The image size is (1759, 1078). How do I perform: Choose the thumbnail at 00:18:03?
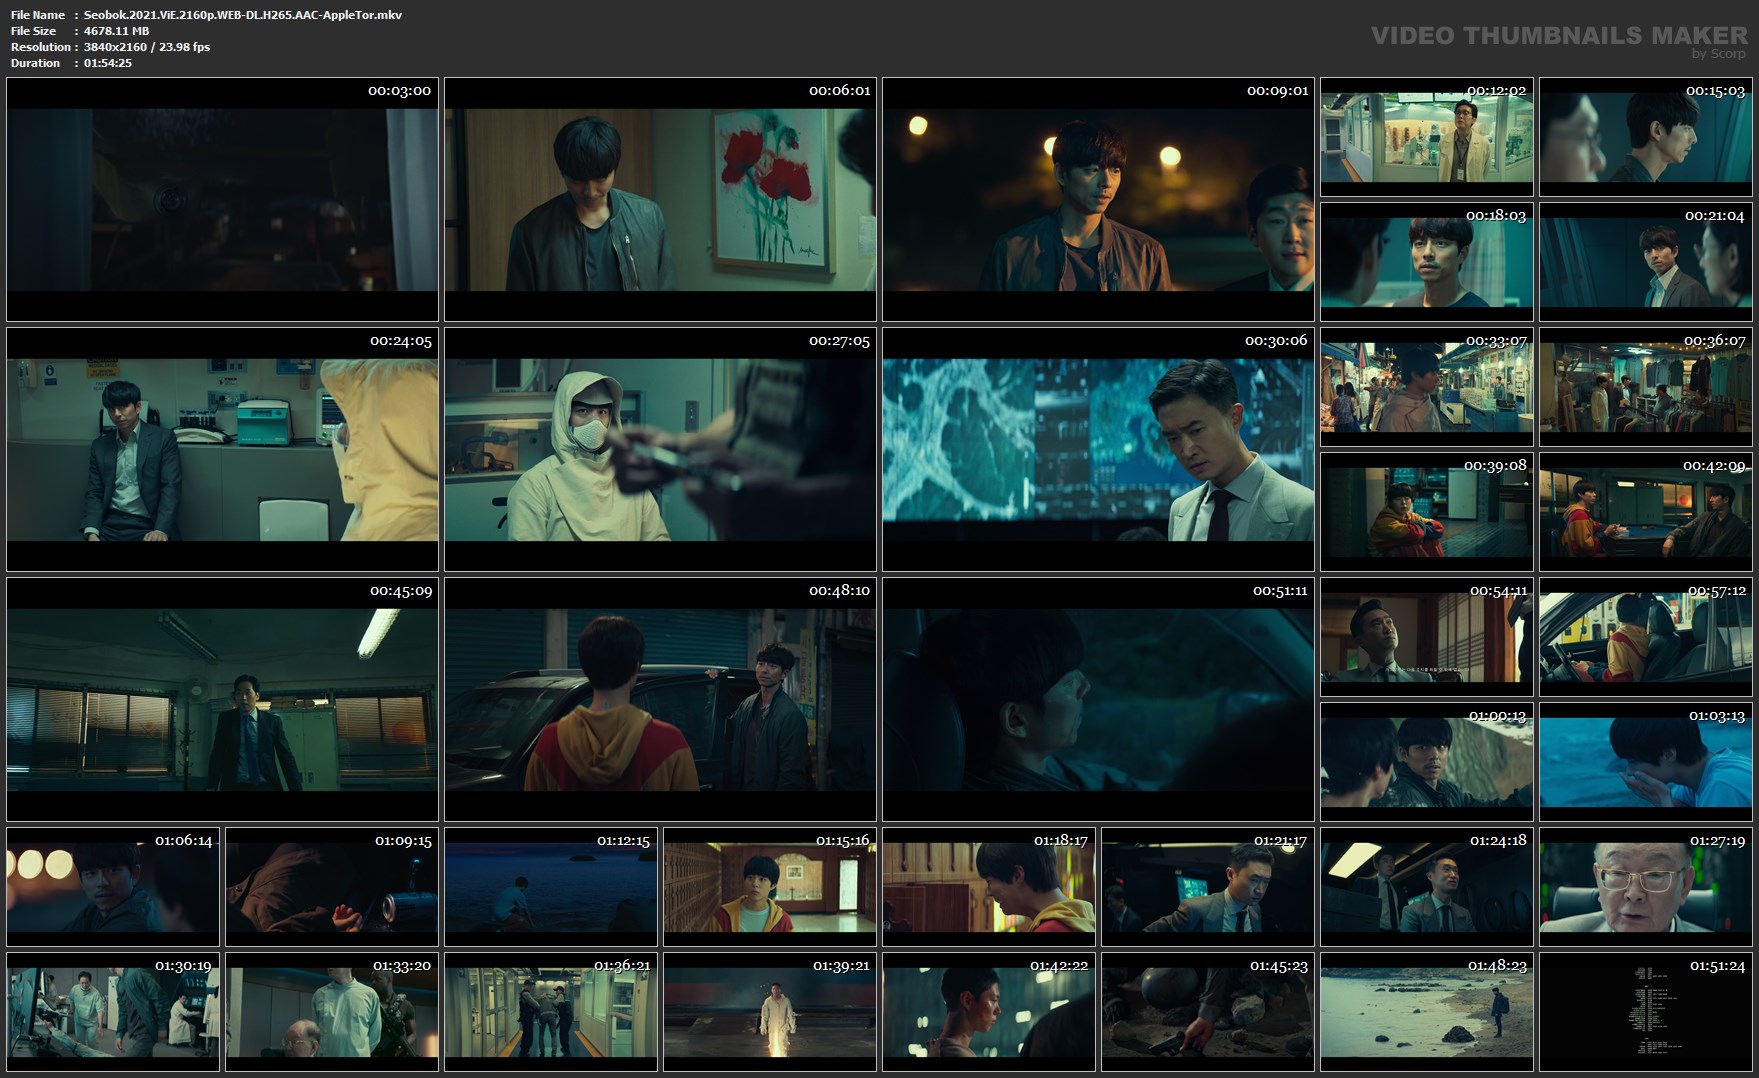(1427, 262)
